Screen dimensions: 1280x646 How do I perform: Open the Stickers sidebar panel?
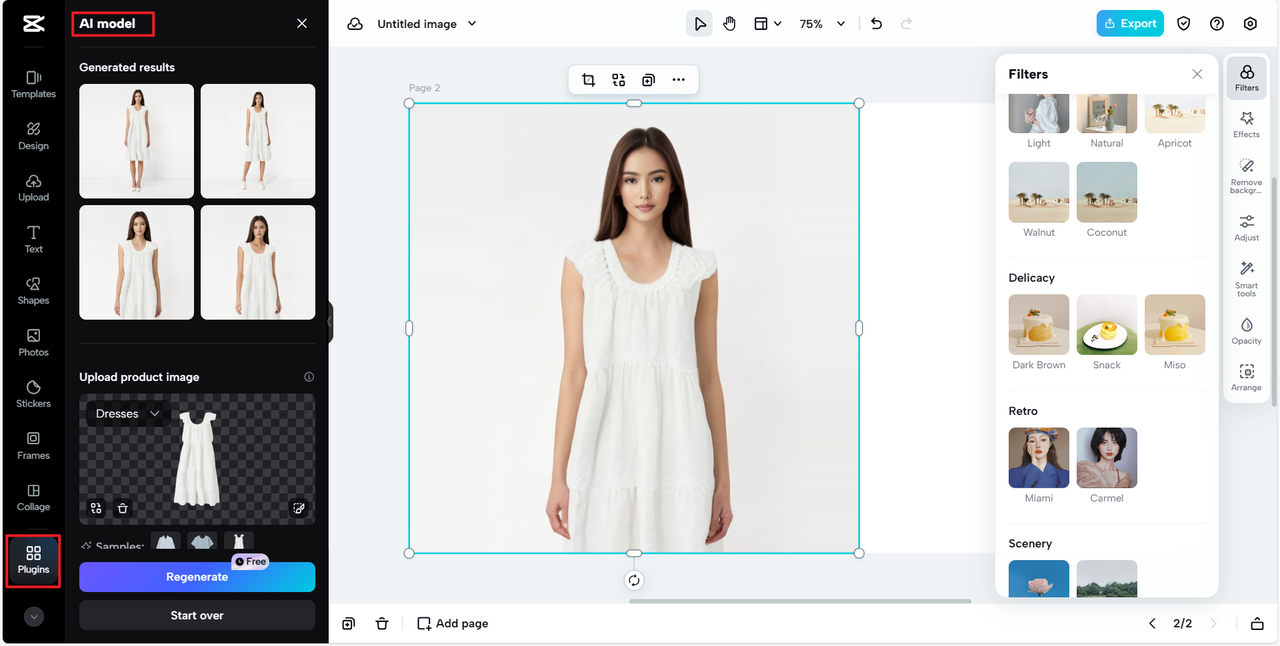[33, 394]
